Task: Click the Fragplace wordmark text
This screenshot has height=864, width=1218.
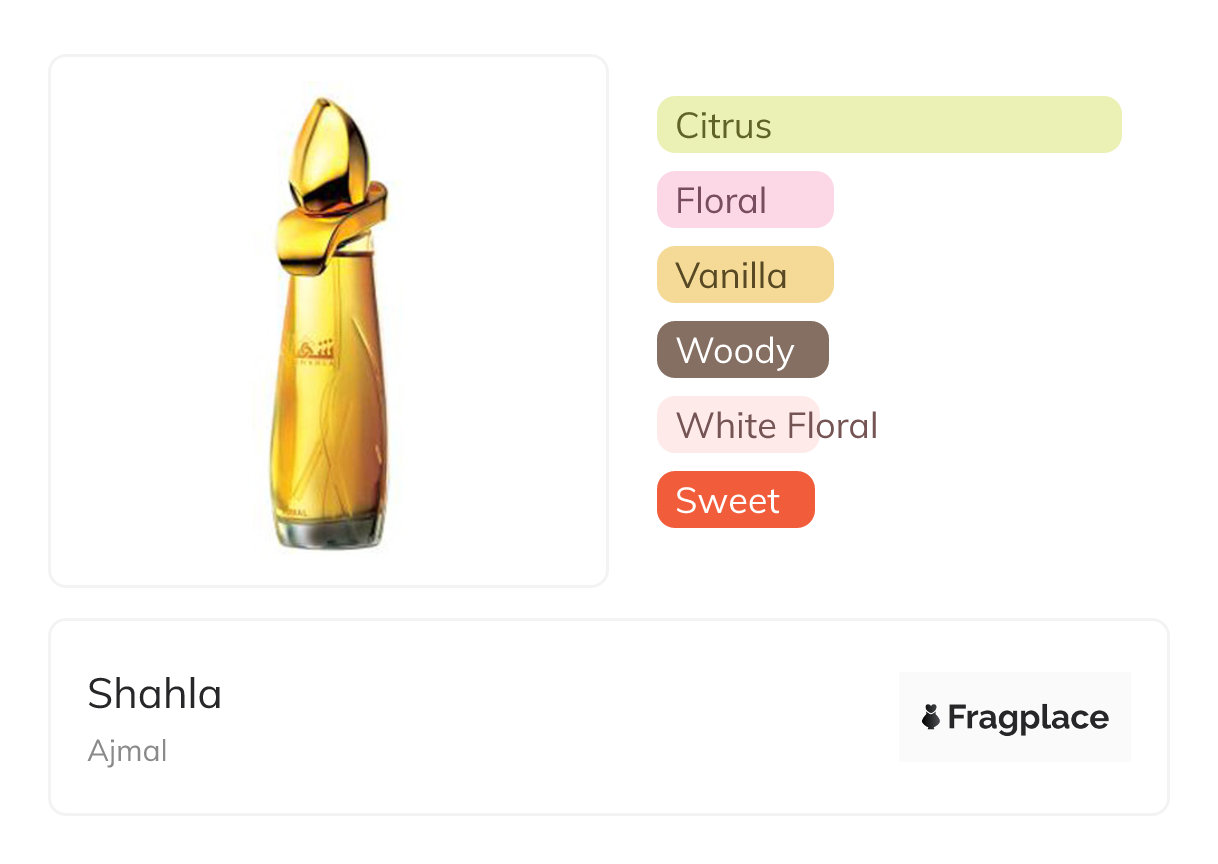Action: 1028,717
